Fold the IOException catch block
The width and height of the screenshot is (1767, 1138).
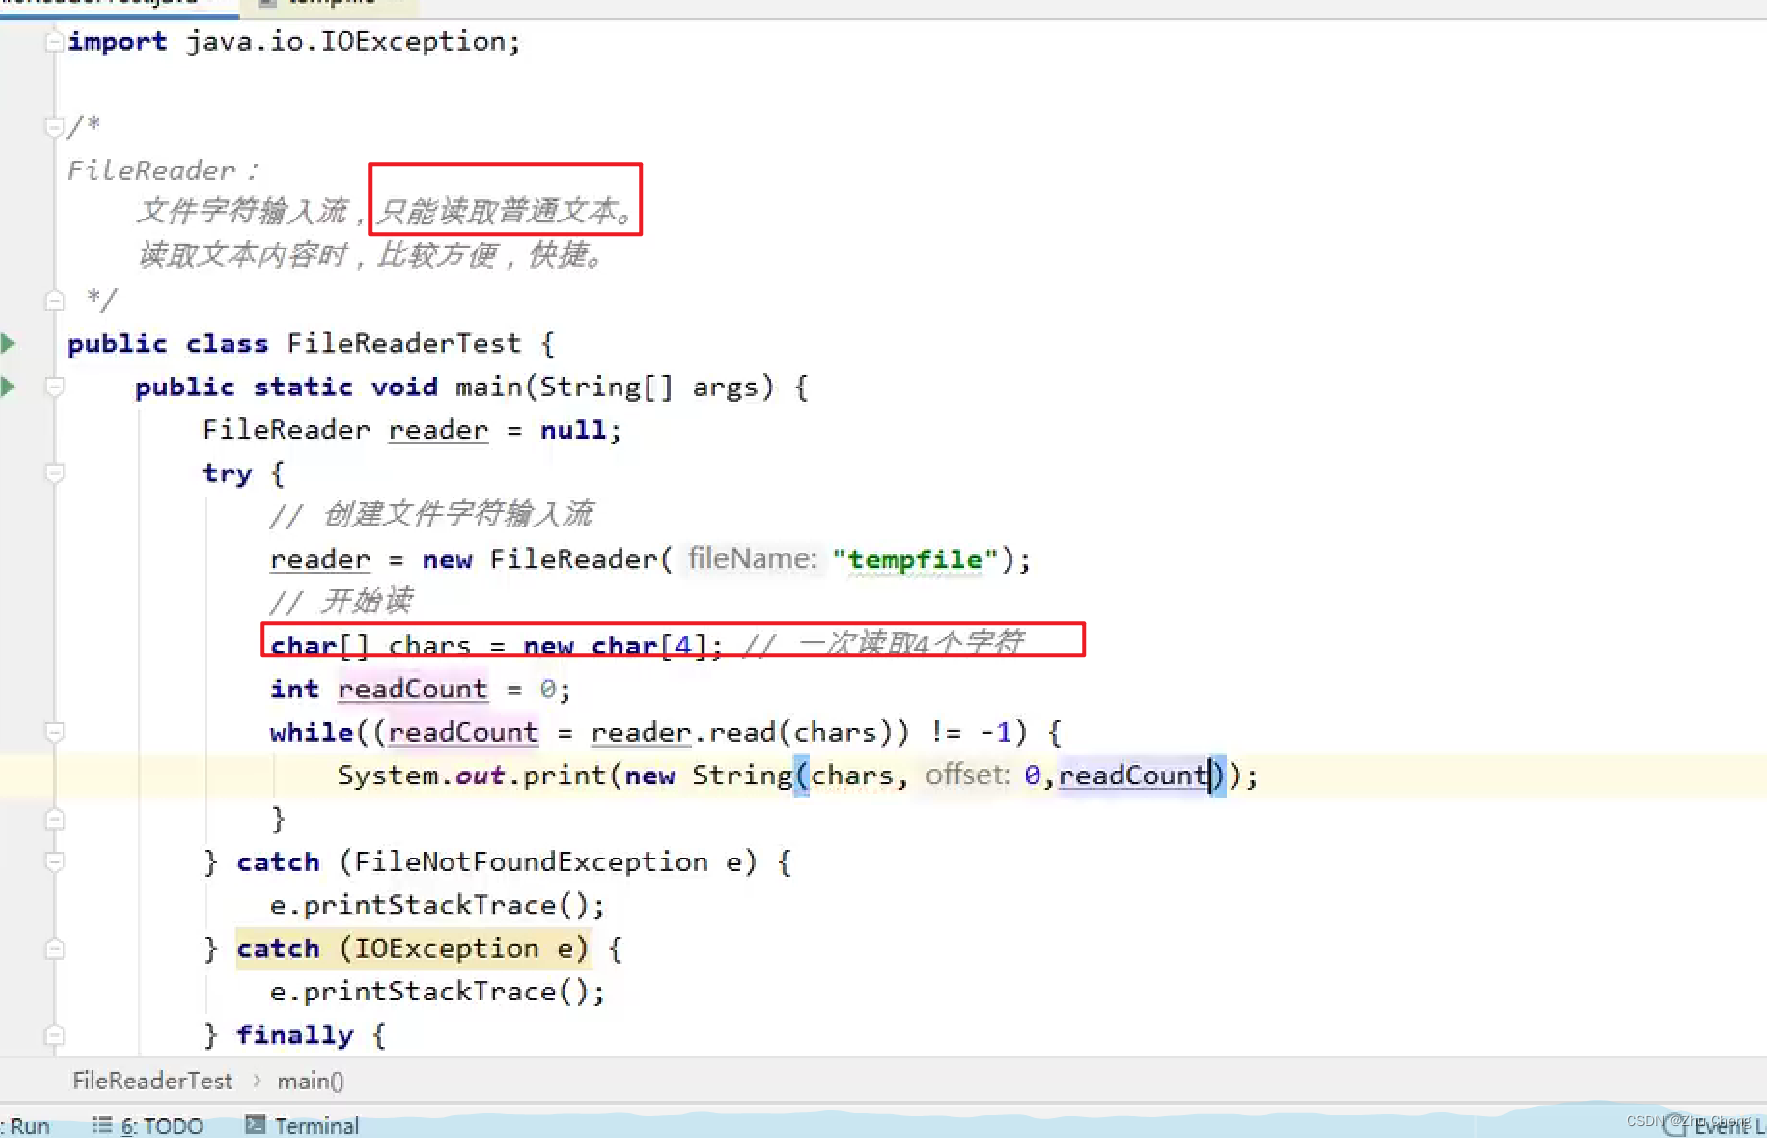pyautogui.click(x=55, y=948)
